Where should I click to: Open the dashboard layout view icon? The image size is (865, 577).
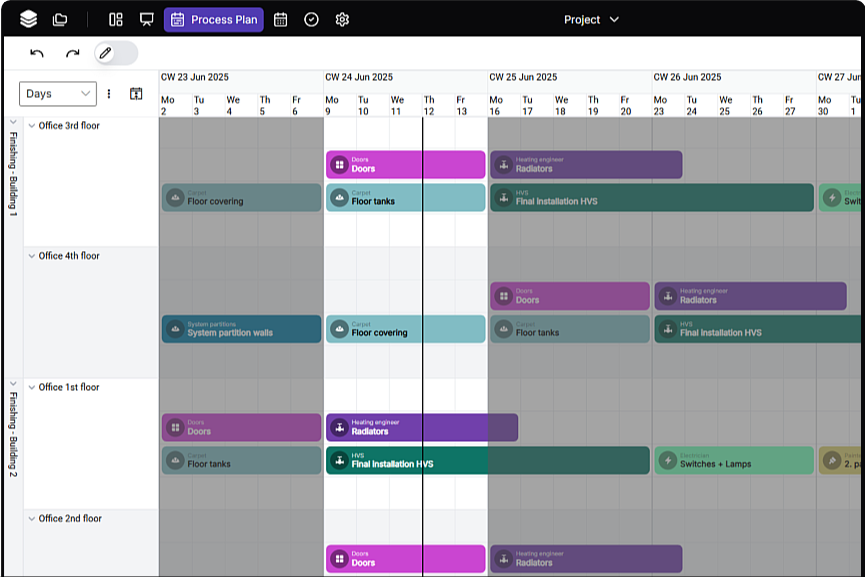(116, 19)
